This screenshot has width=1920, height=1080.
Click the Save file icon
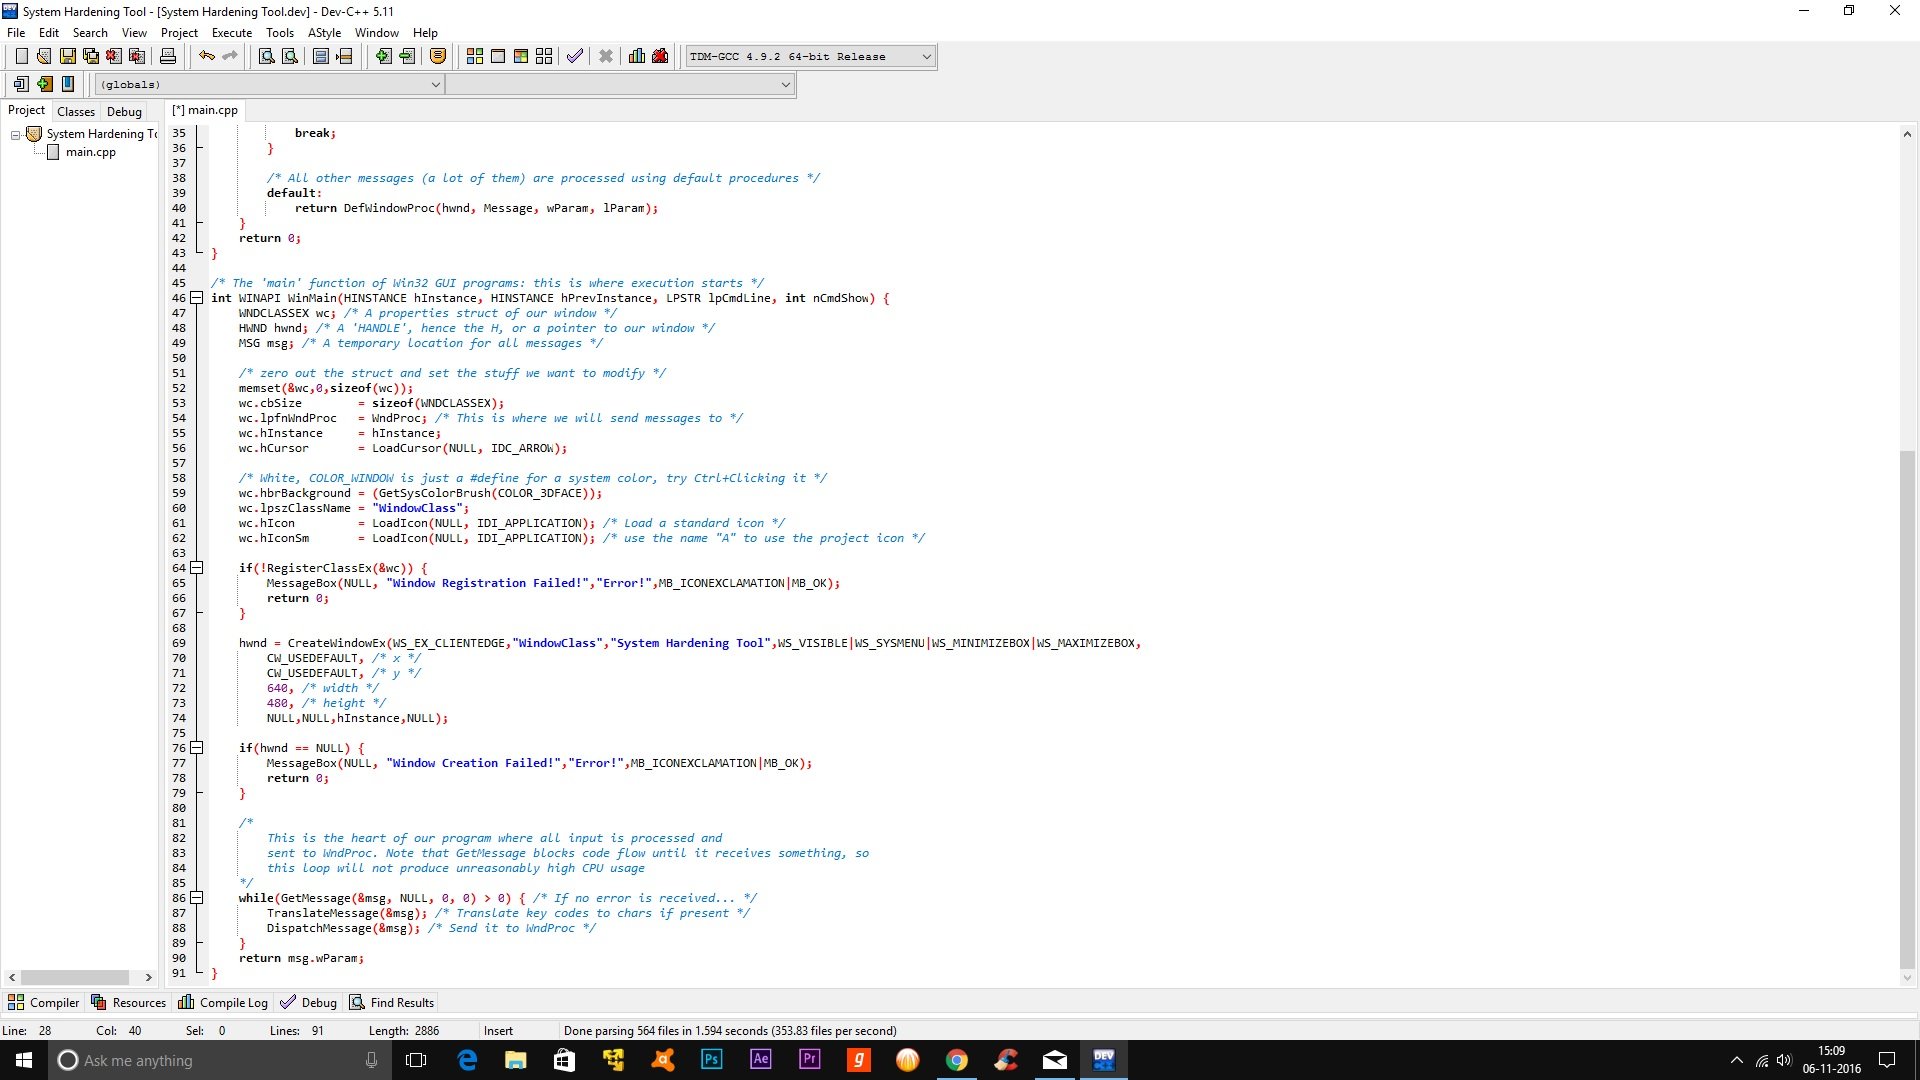[67, 56]
